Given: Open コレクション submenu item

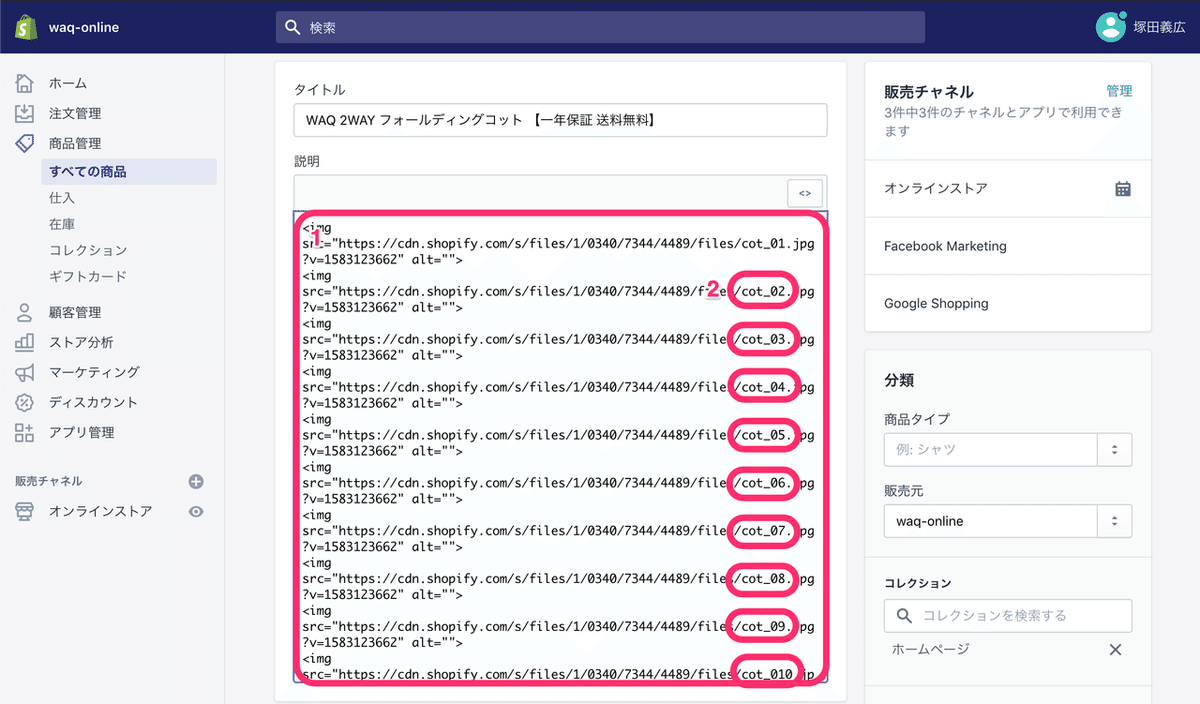Looking at the screenshot, I should coord(88,250).
